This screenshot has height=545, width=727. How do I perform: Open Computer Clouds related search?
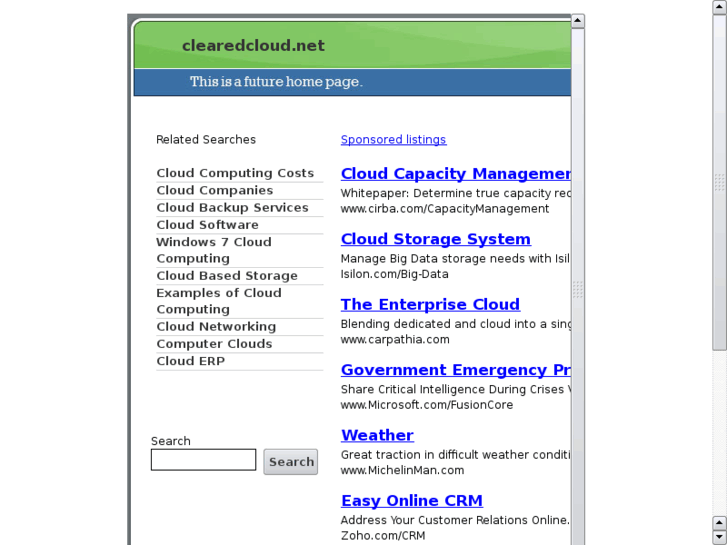click(x=214, y=344)
